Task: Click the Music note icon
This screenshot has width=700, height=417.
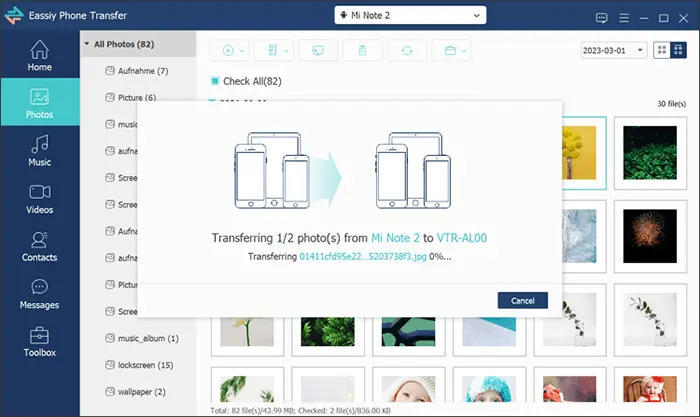Action: click(x=40, y=145)
